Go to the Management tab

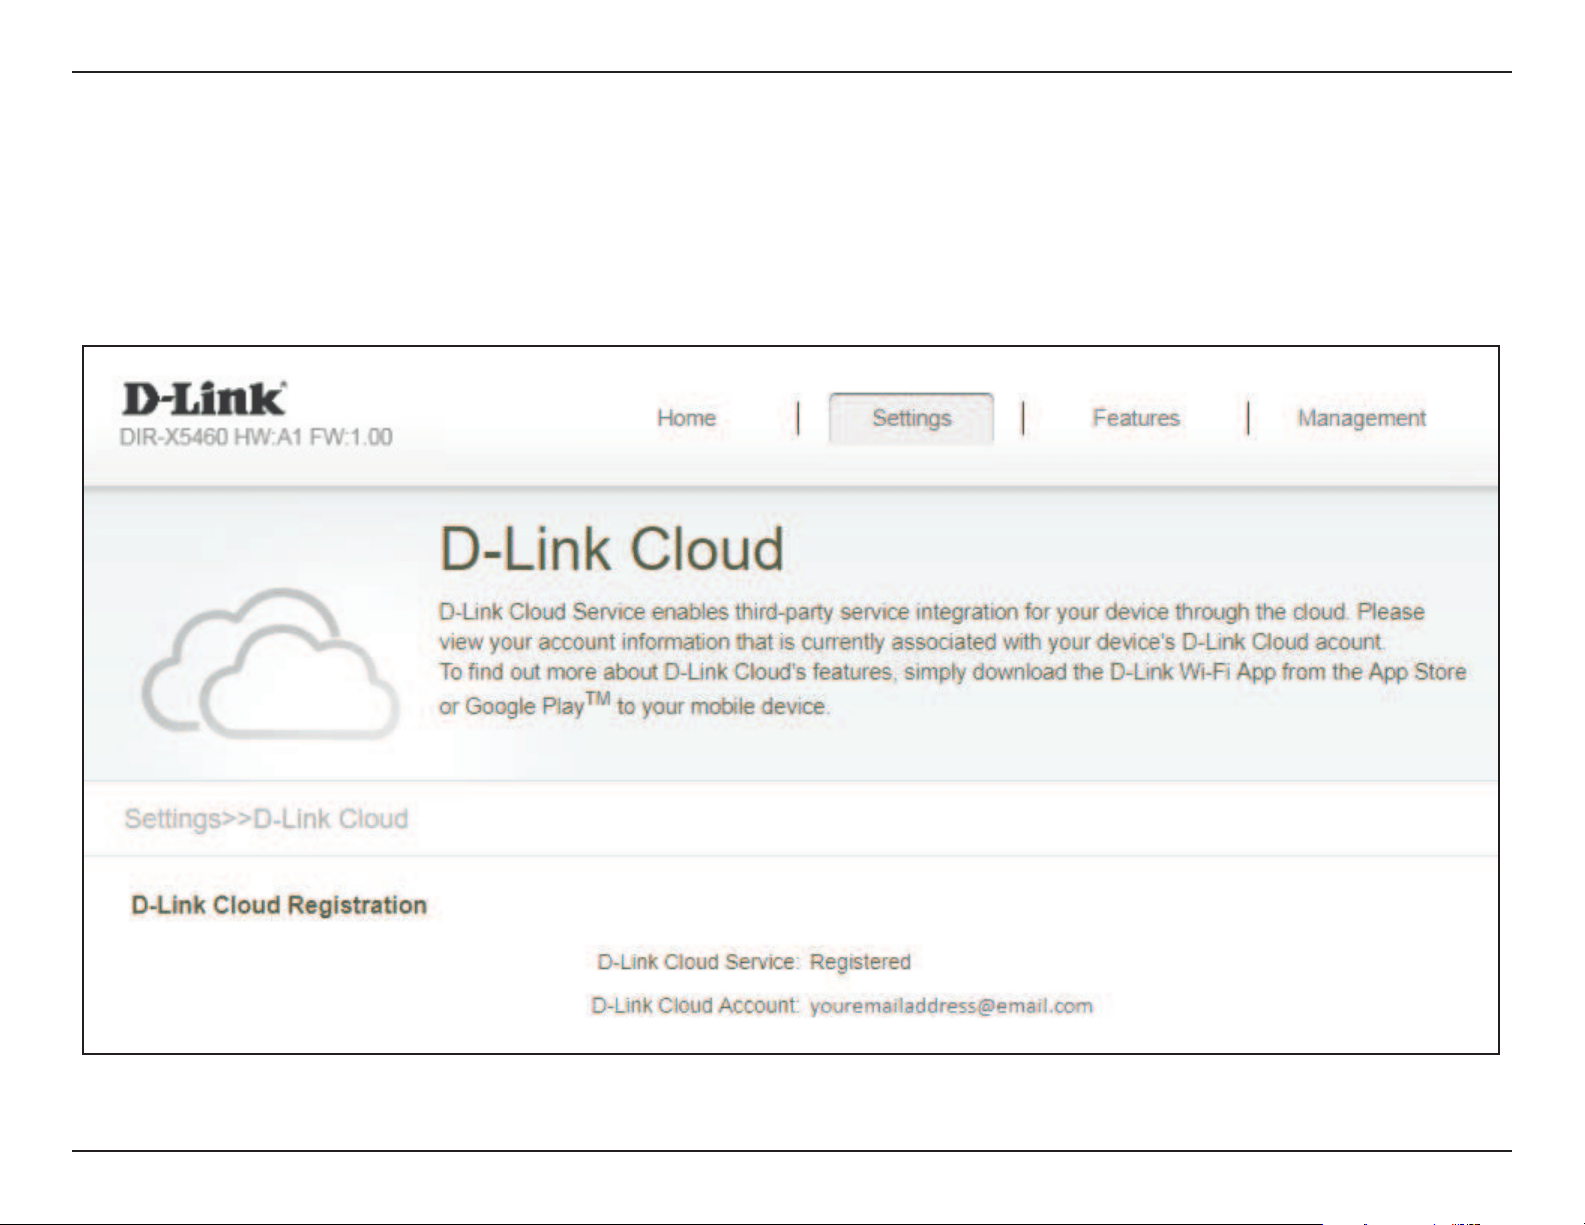(1362, 418)
